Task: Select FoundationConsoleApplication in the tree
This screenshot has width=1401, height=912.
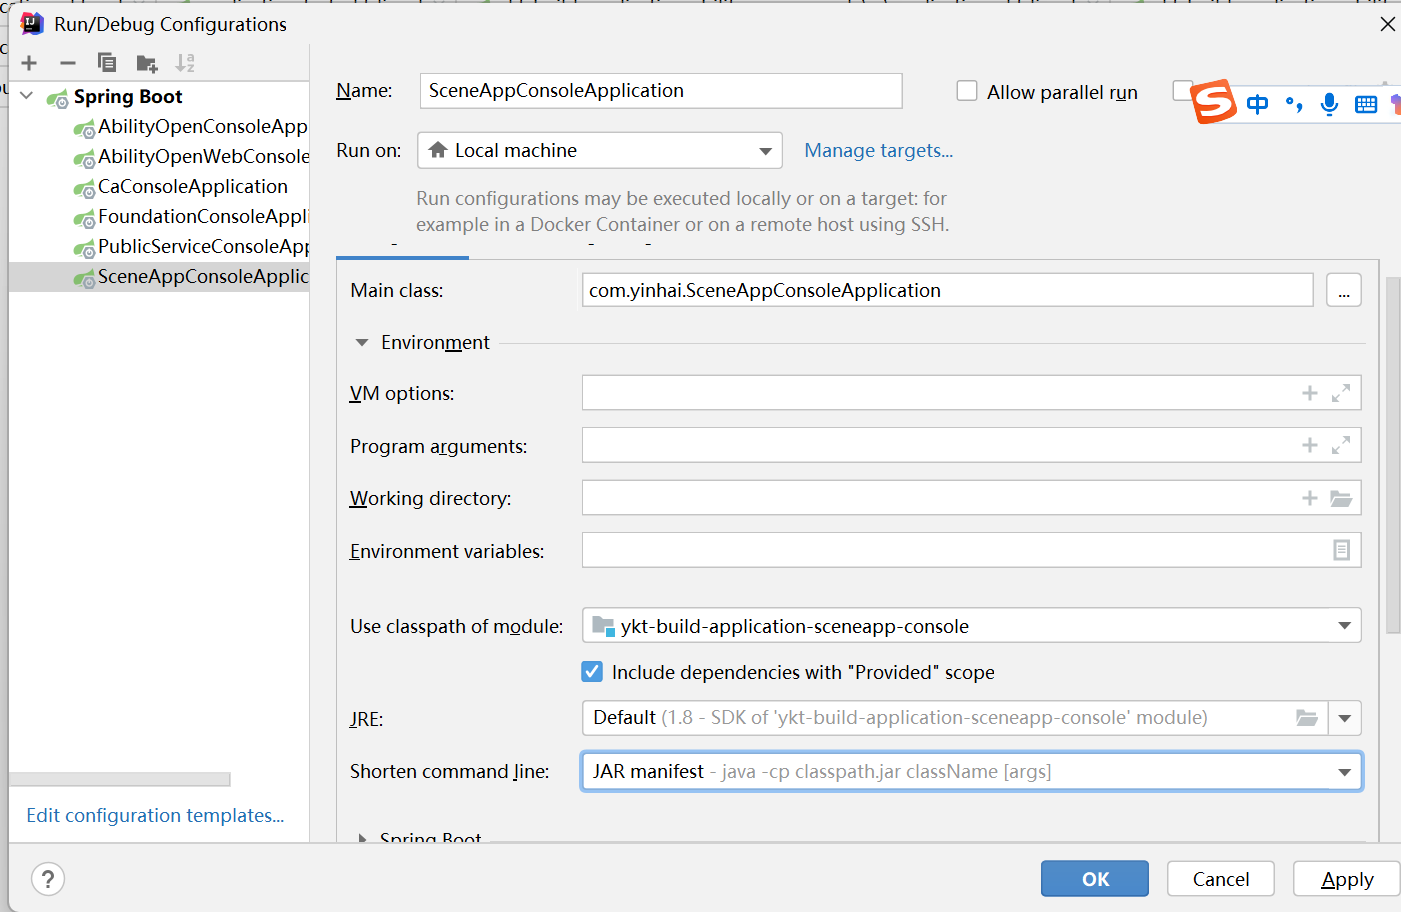Action: click(x=202, y=217)
